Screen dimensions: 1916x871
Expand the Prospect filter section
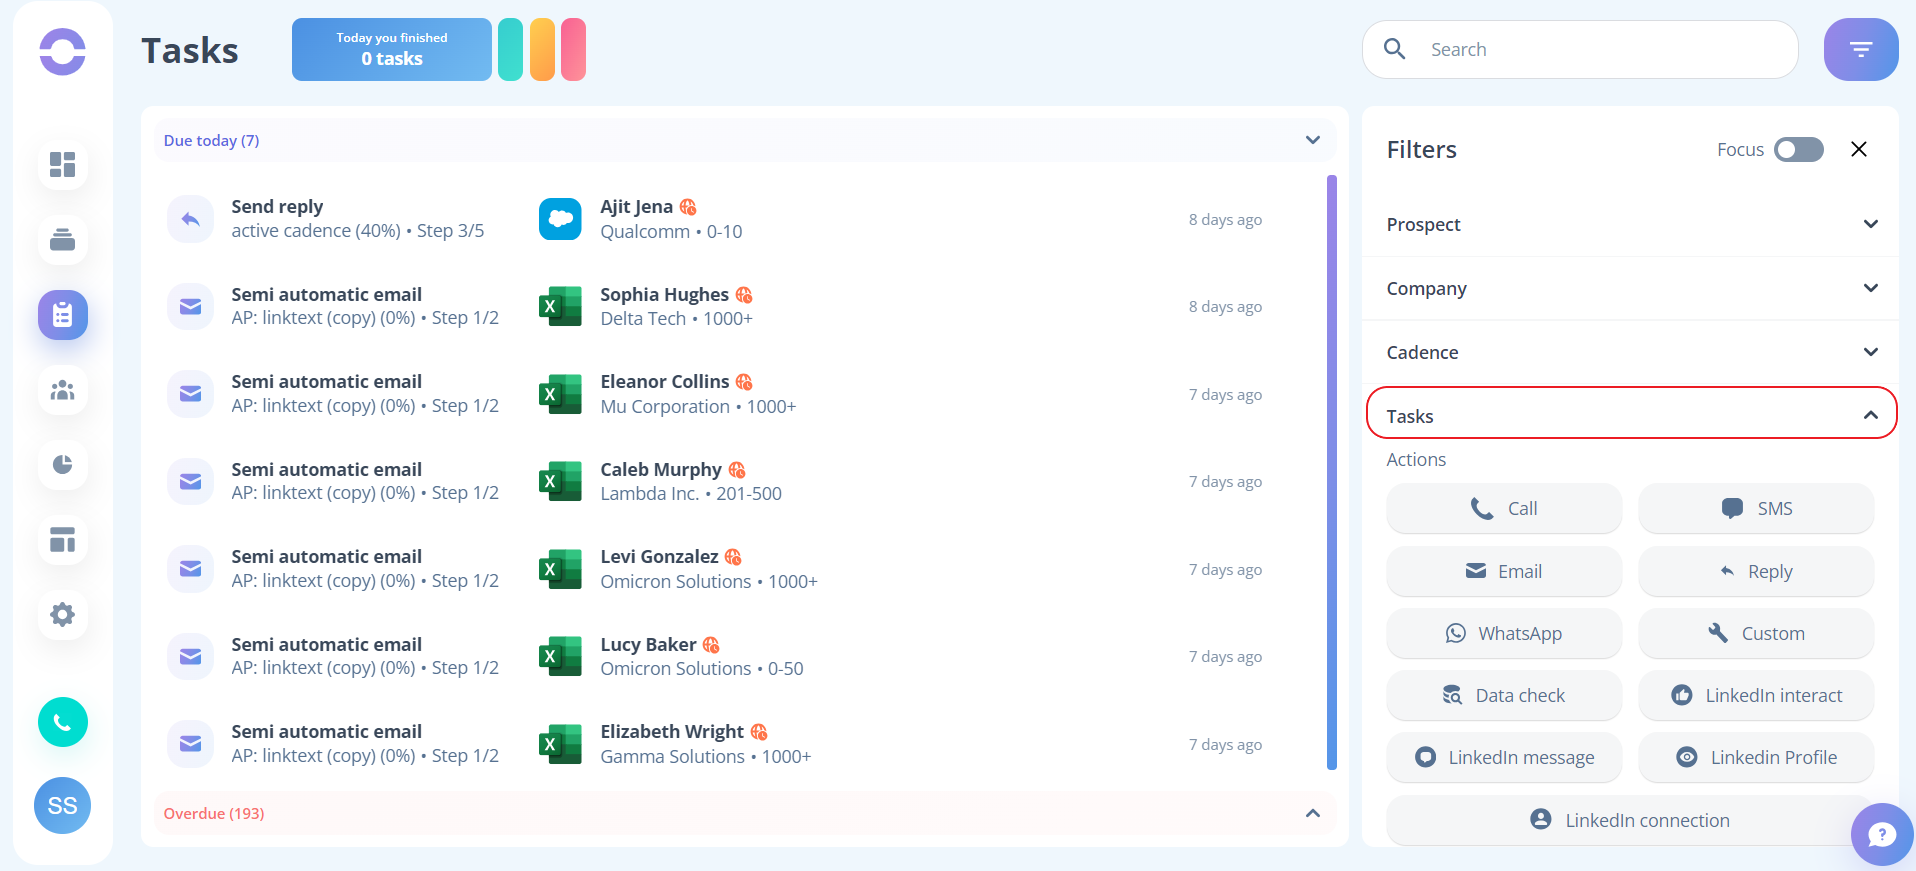[1630, 224]
